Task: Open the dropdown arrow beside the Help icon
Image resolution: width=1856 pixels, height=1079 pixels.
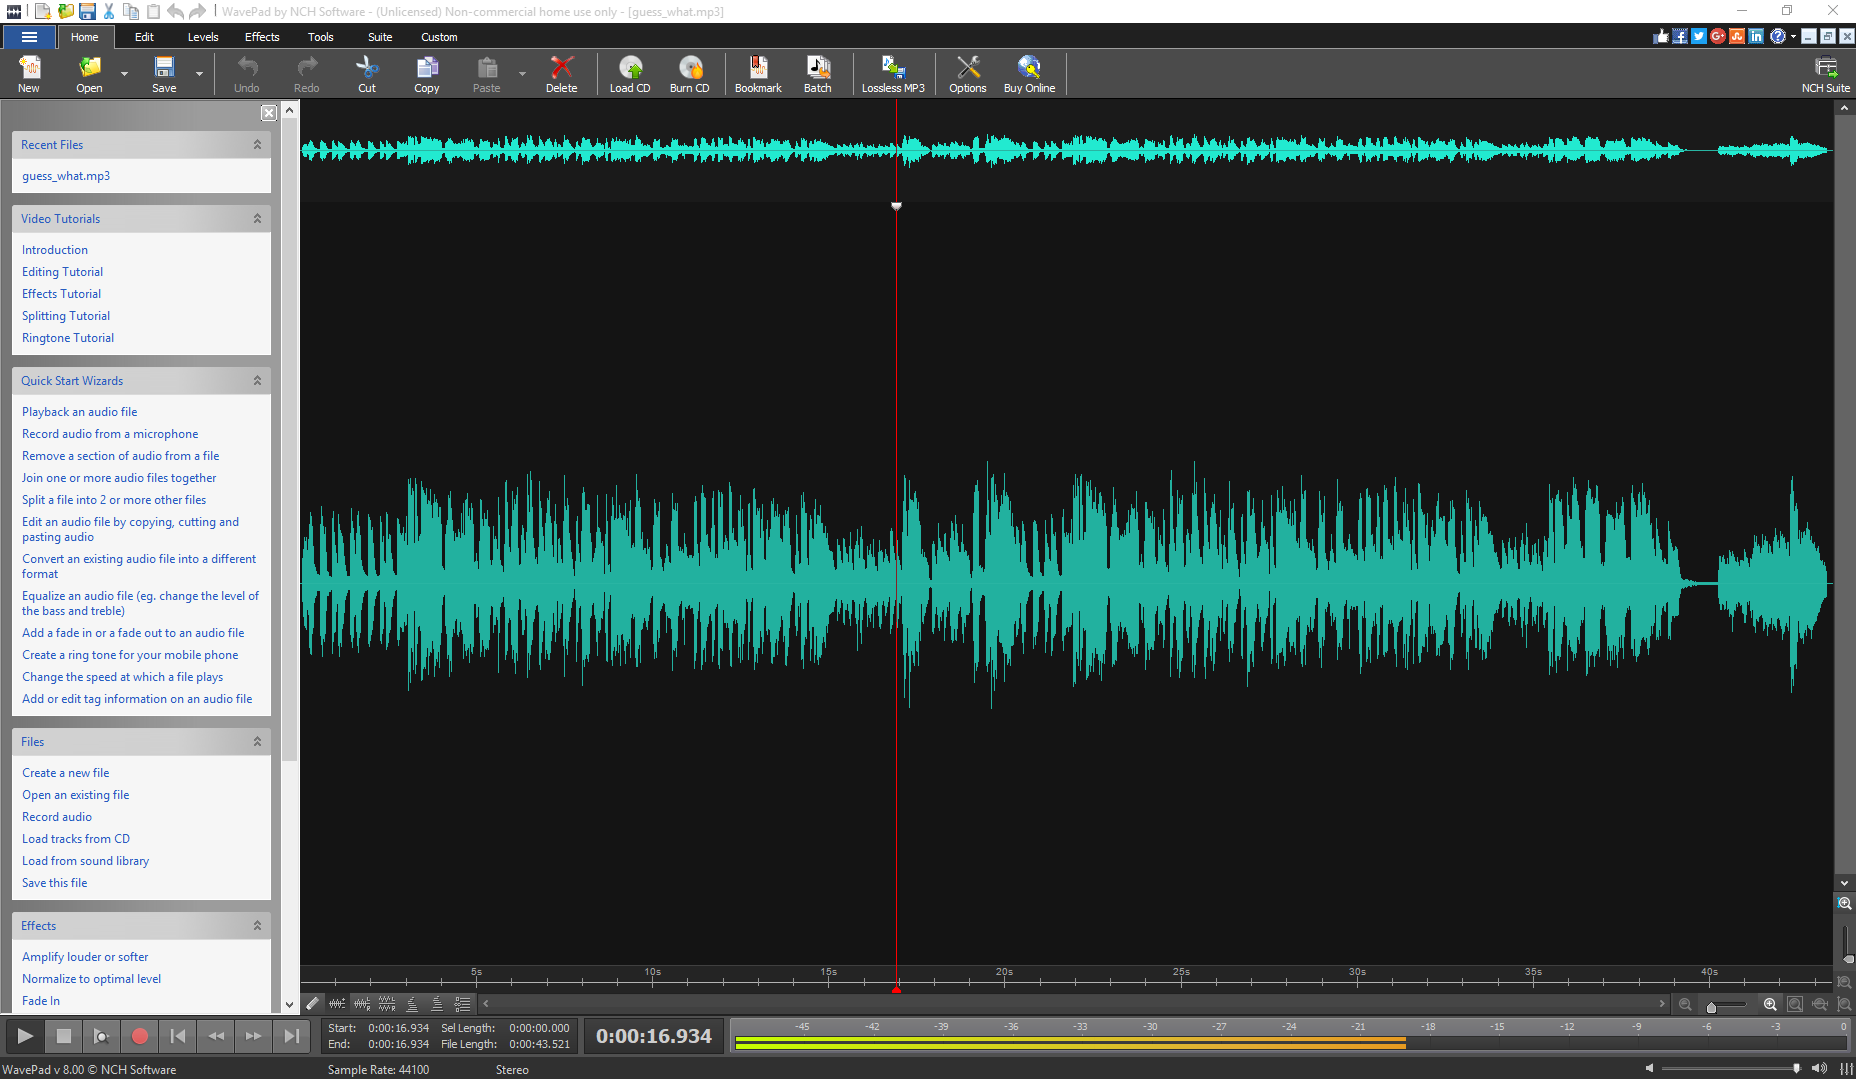Action: (x=1793, y=36)
